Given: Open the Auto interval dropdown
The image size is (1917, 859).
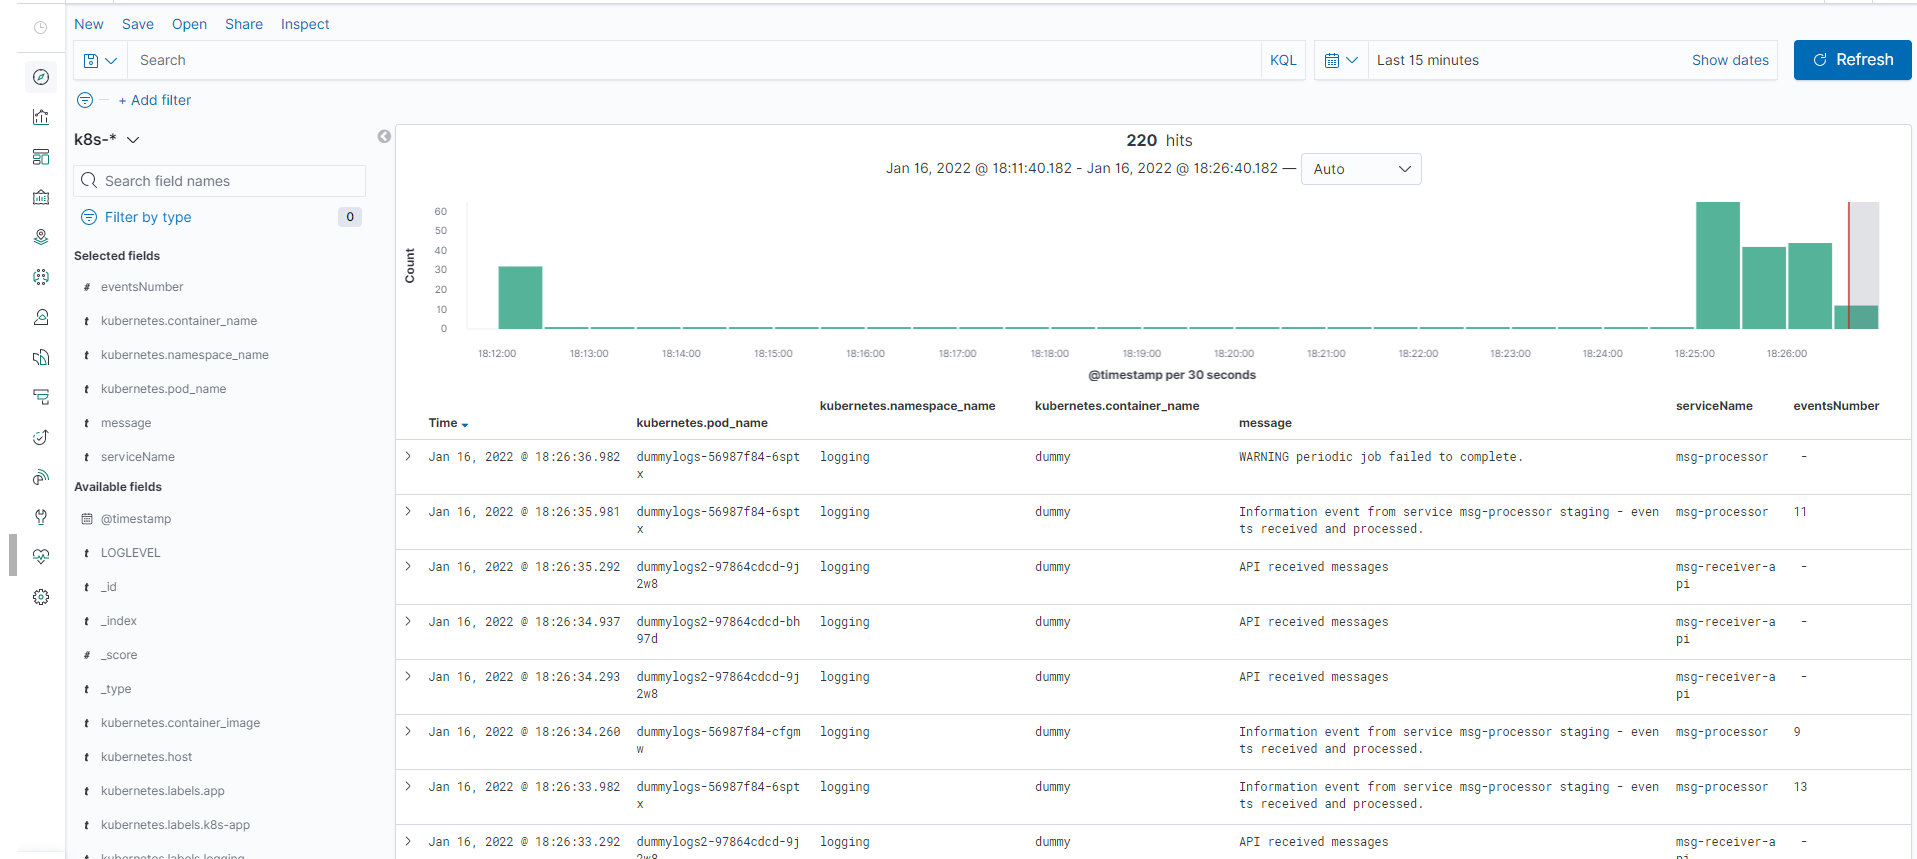Looking at the screenshot, I should pyautogui.click(x=1360, y=169).
